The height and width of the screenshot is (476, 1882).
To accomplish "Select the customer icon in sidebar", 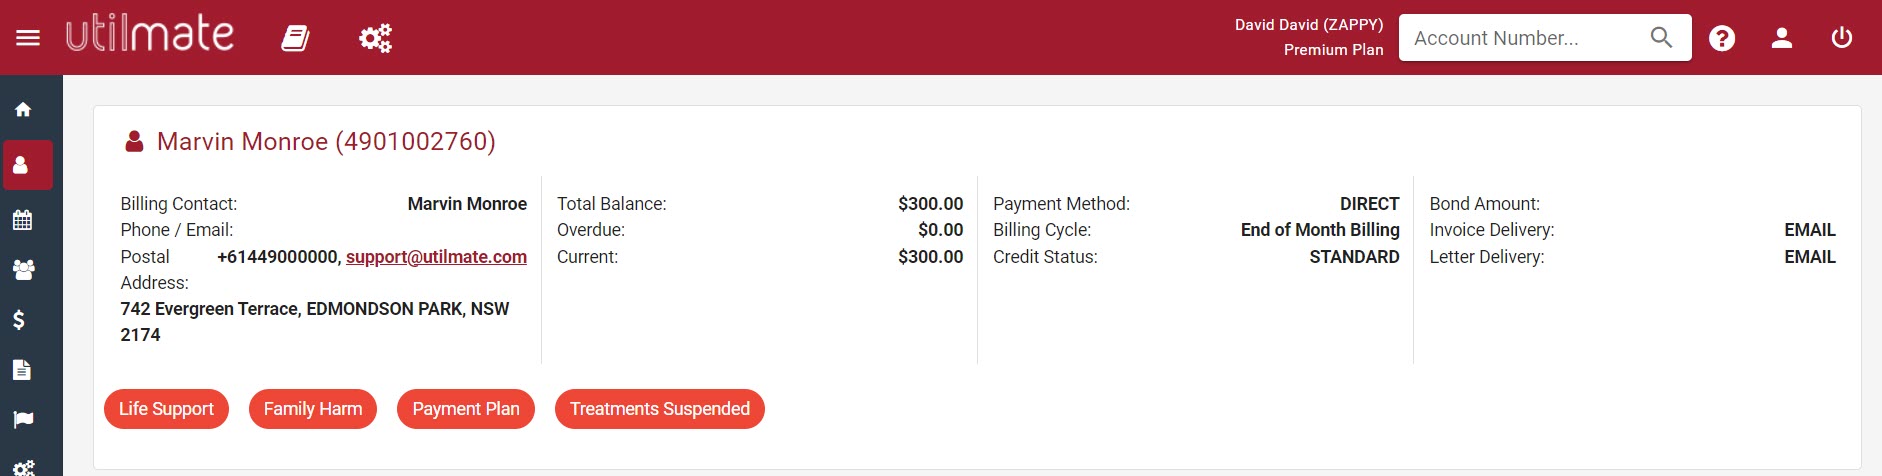I will pos(23,165).
